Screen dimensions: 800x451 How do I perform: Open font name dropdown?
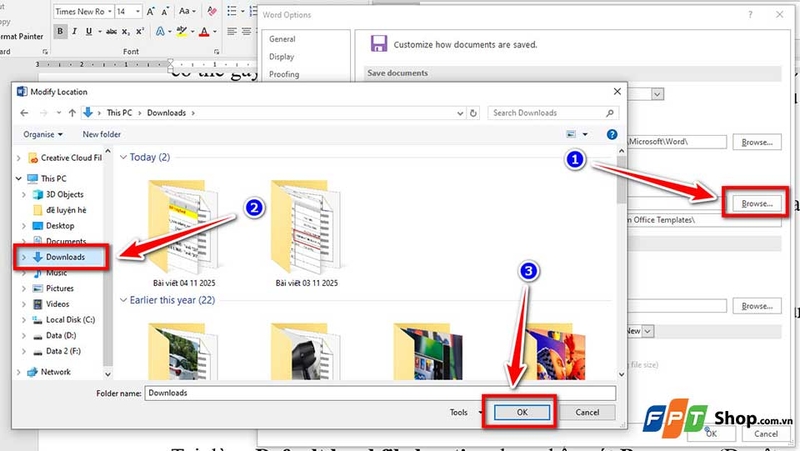point(109,11)
